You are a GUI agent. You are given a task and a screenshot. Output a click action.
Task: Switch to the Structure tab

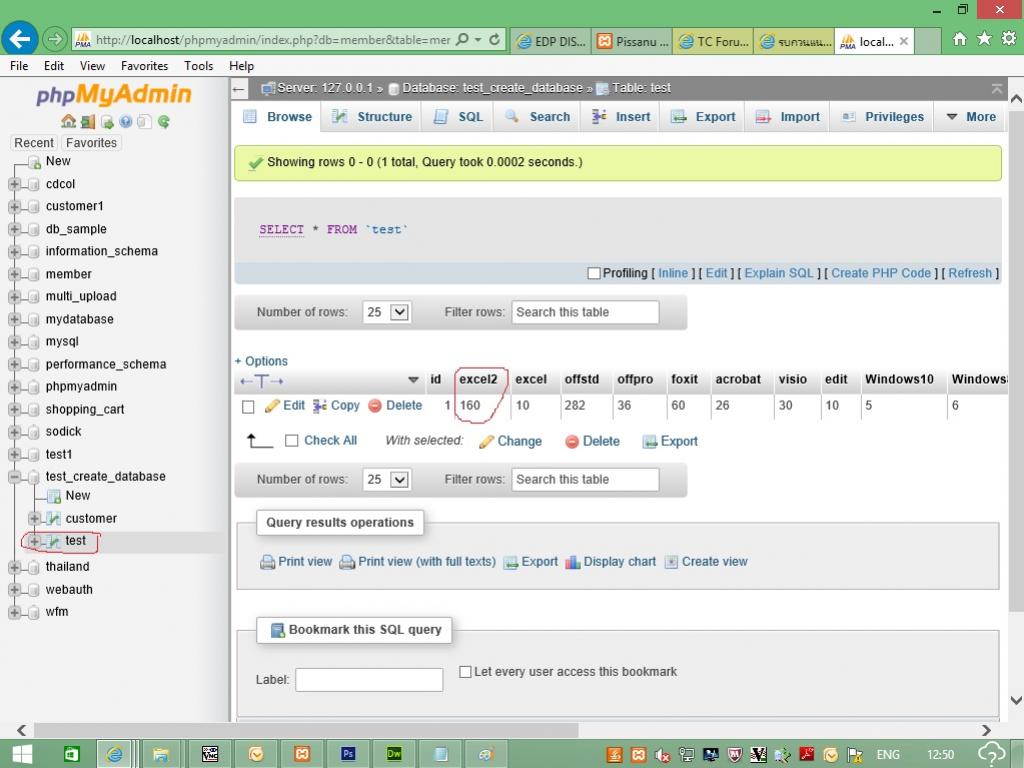[372, 117]
